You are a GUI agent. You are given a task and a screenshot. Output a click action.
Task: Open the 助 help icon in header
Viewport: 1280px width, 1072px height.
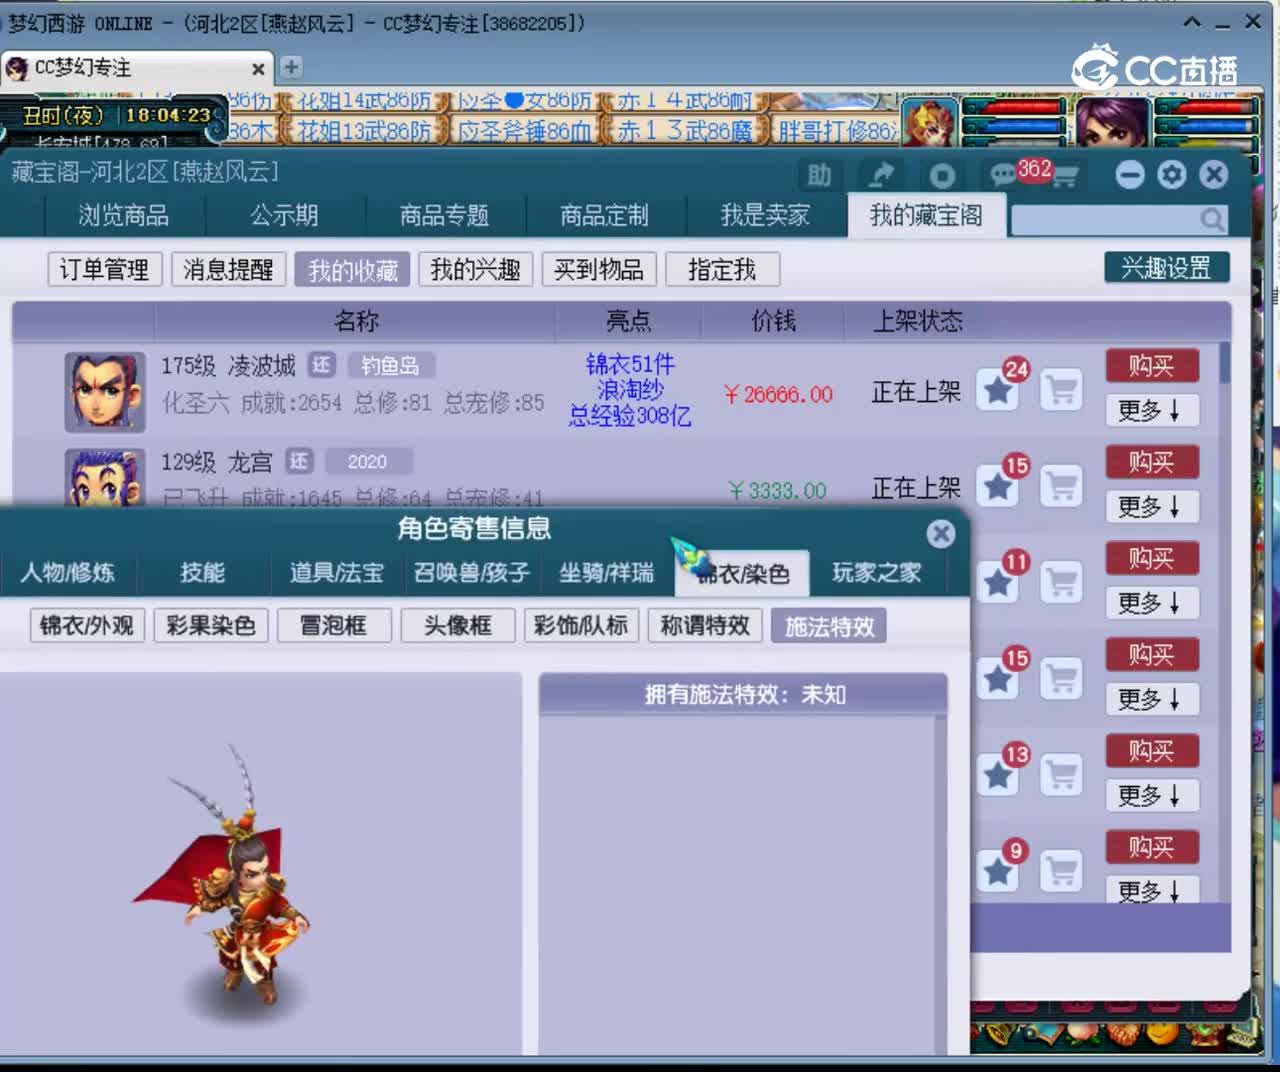819,176
